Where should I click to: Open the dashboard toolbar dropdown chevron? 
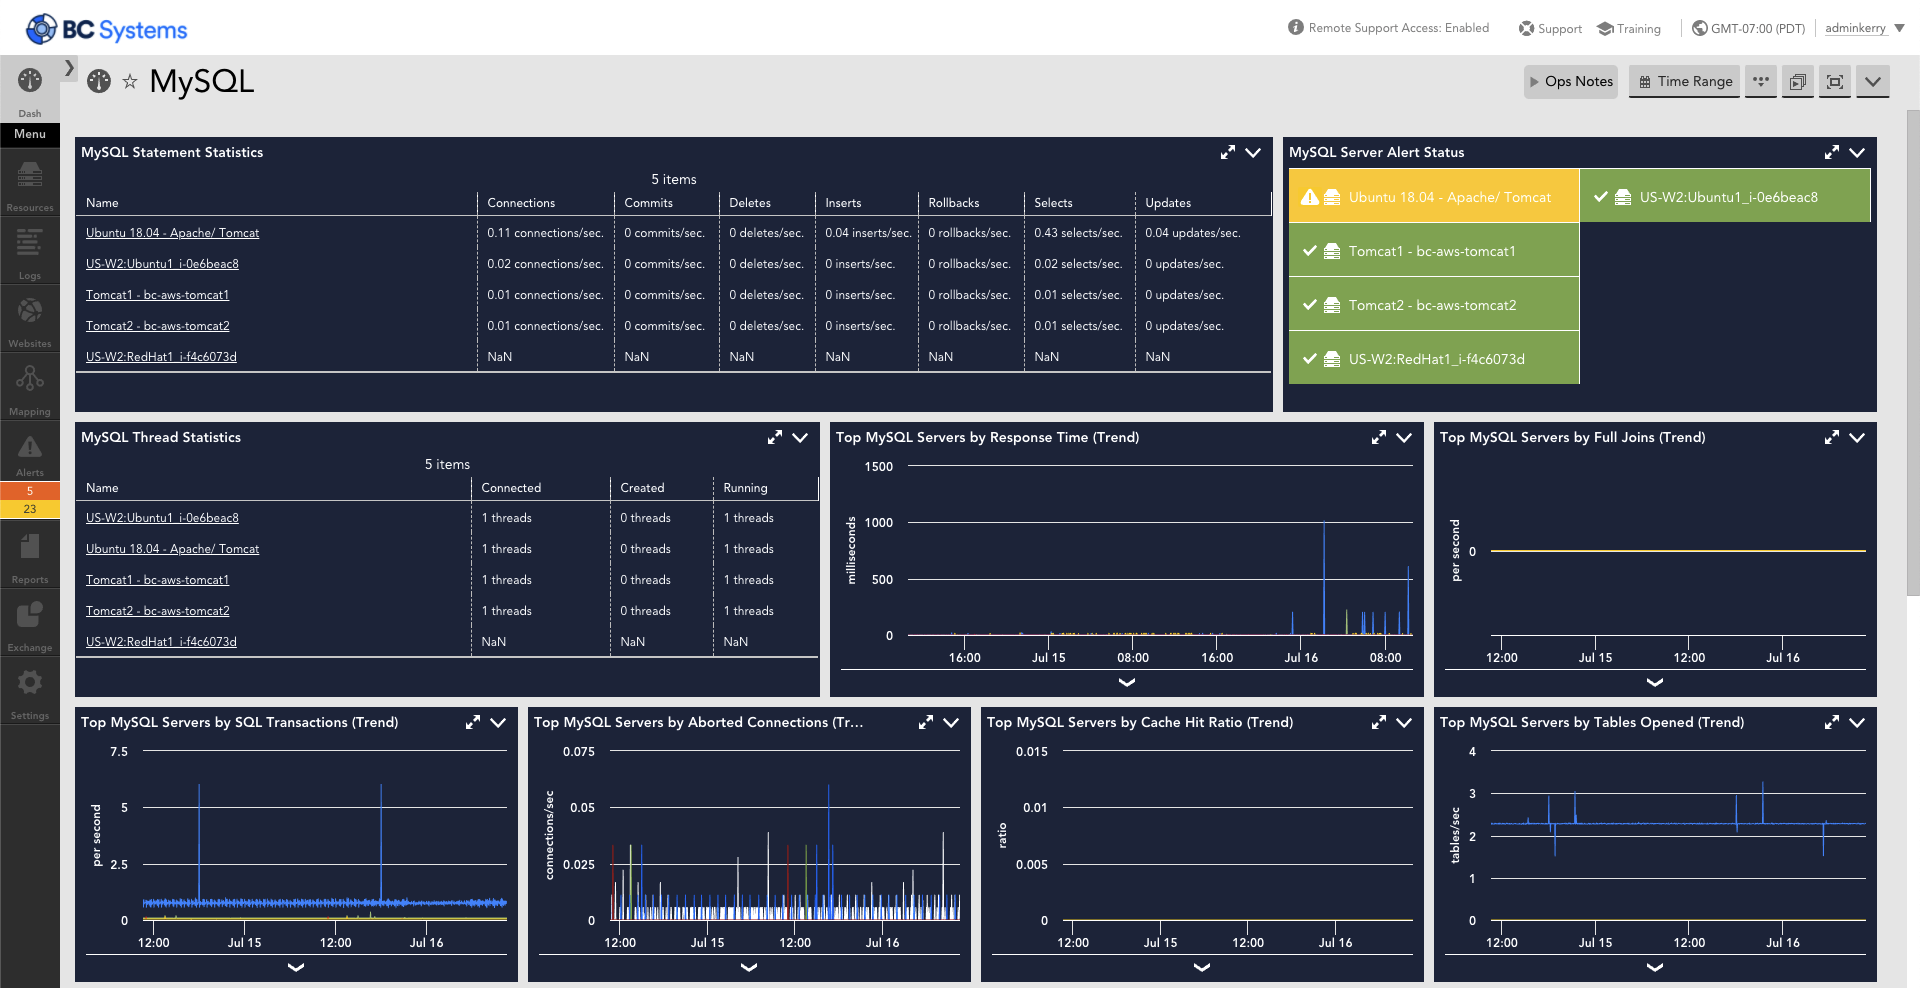[1873, 81]
